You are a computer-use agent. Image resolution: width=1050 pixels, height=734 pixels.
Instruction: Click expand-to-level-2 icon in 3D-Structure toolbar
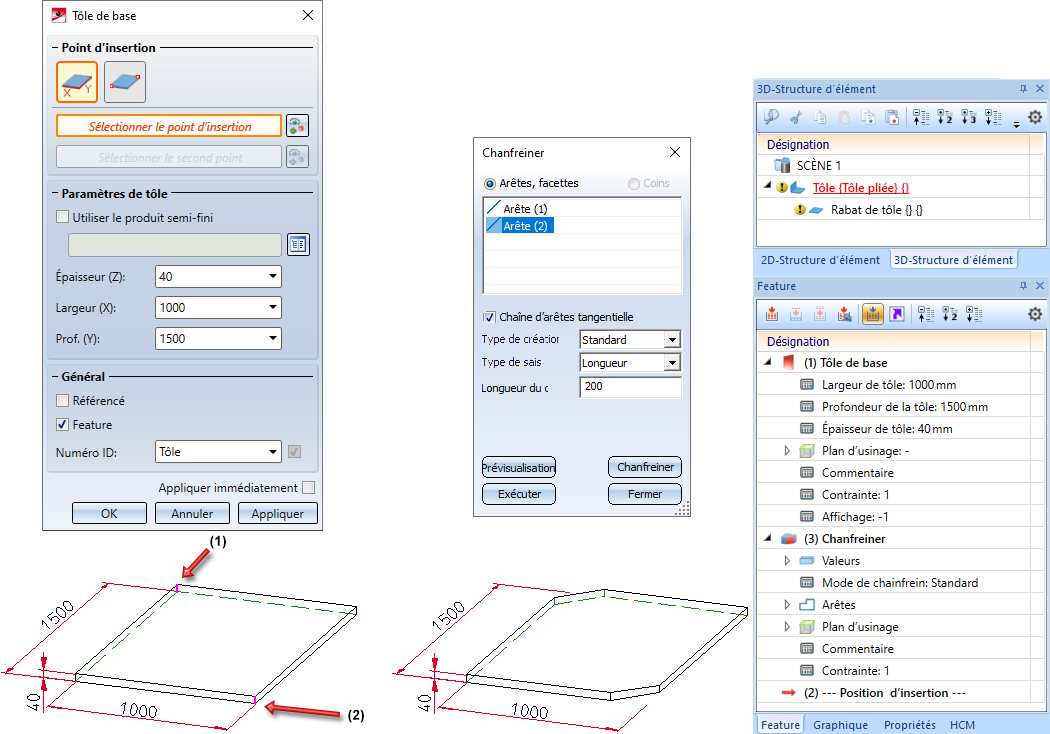945,117
